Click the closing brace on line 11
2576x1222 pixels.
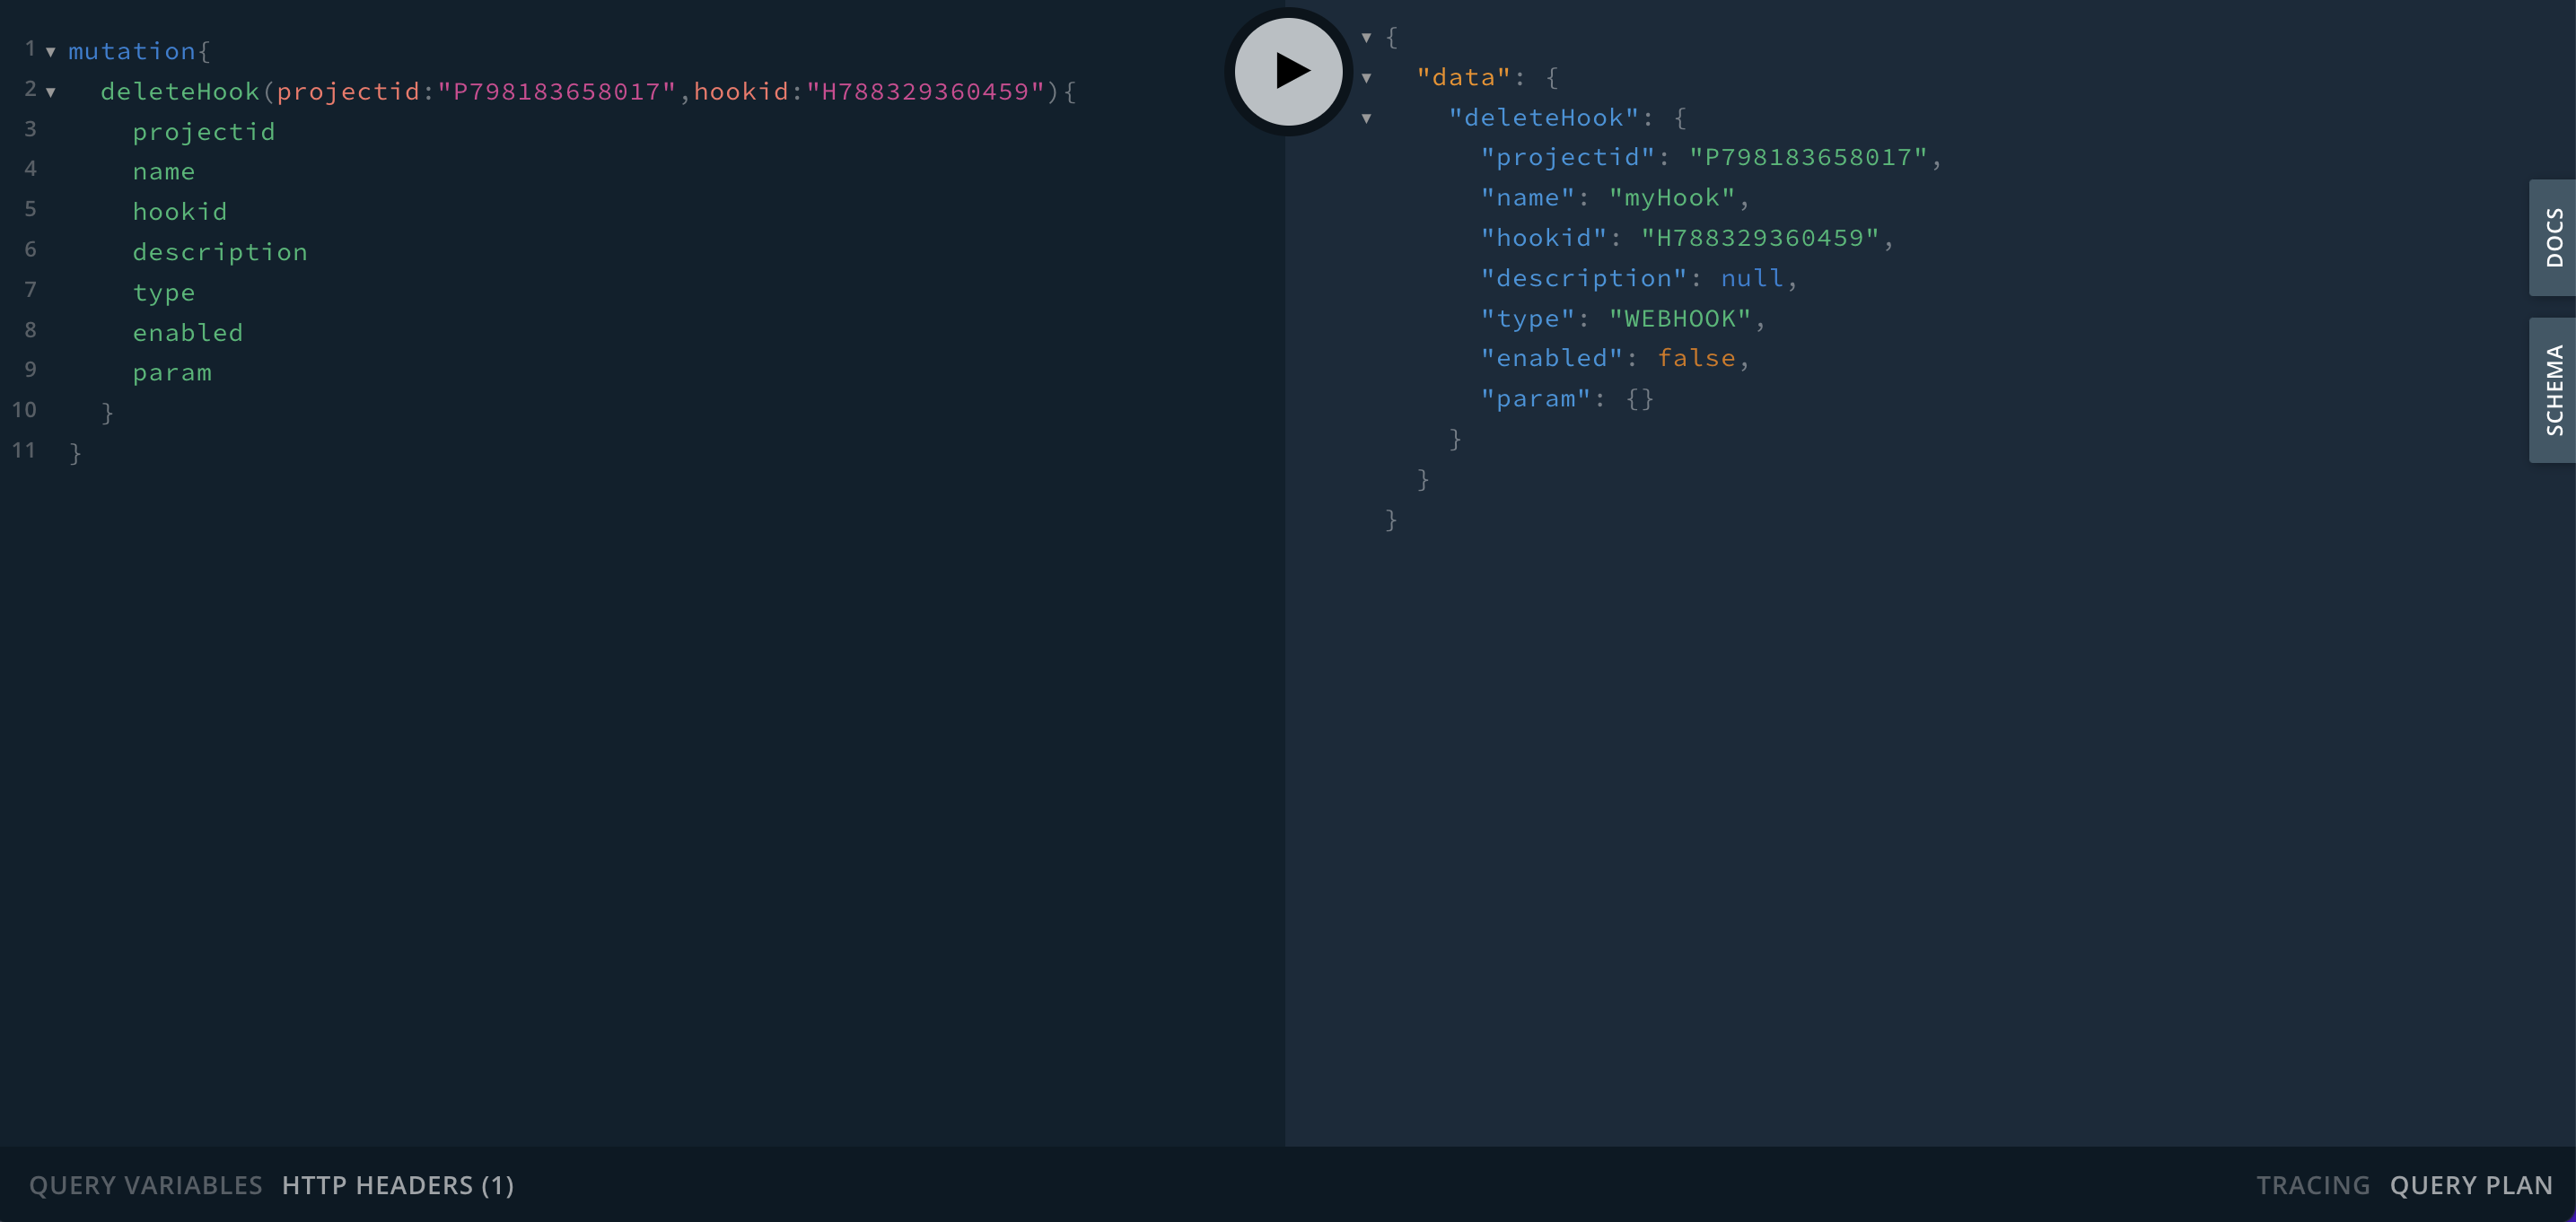75,452
